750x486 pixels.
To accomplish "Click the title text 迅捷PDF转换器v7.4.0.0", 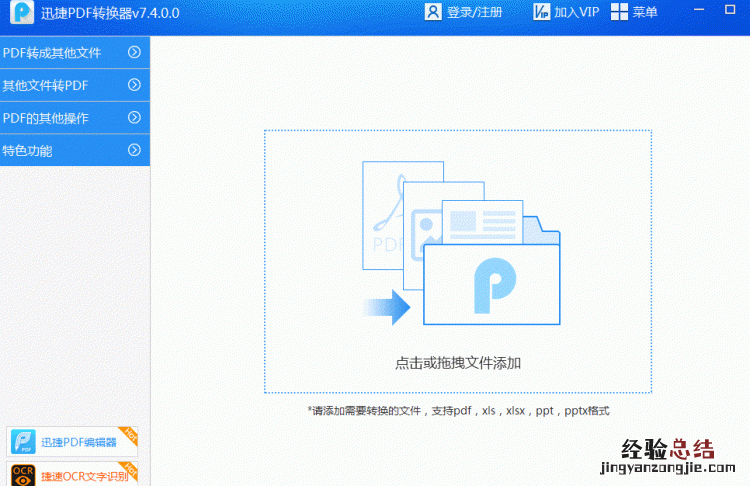I will click(x=110, y=13).
